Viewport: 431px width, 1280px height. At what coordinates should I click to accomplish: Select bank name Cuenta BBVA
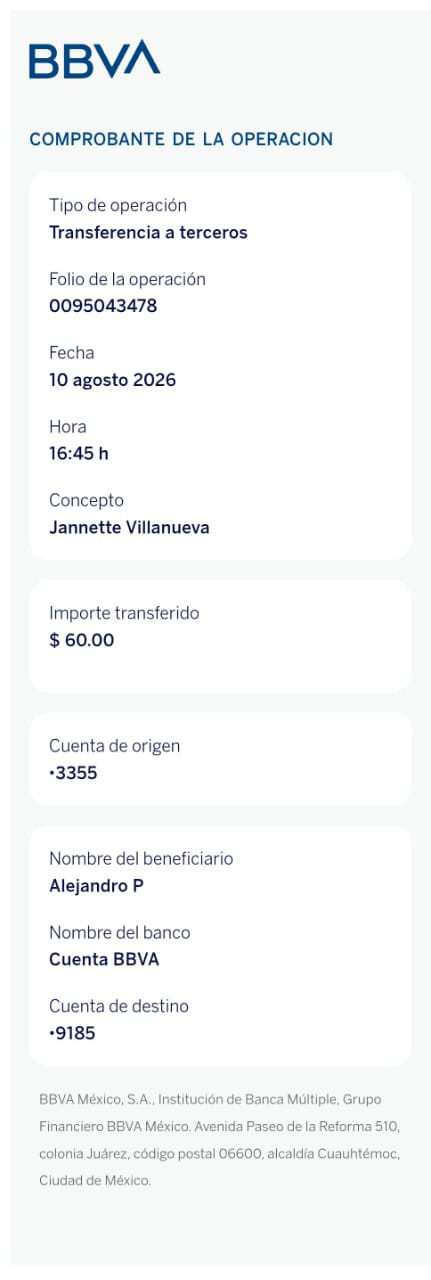tap(104, 960)
